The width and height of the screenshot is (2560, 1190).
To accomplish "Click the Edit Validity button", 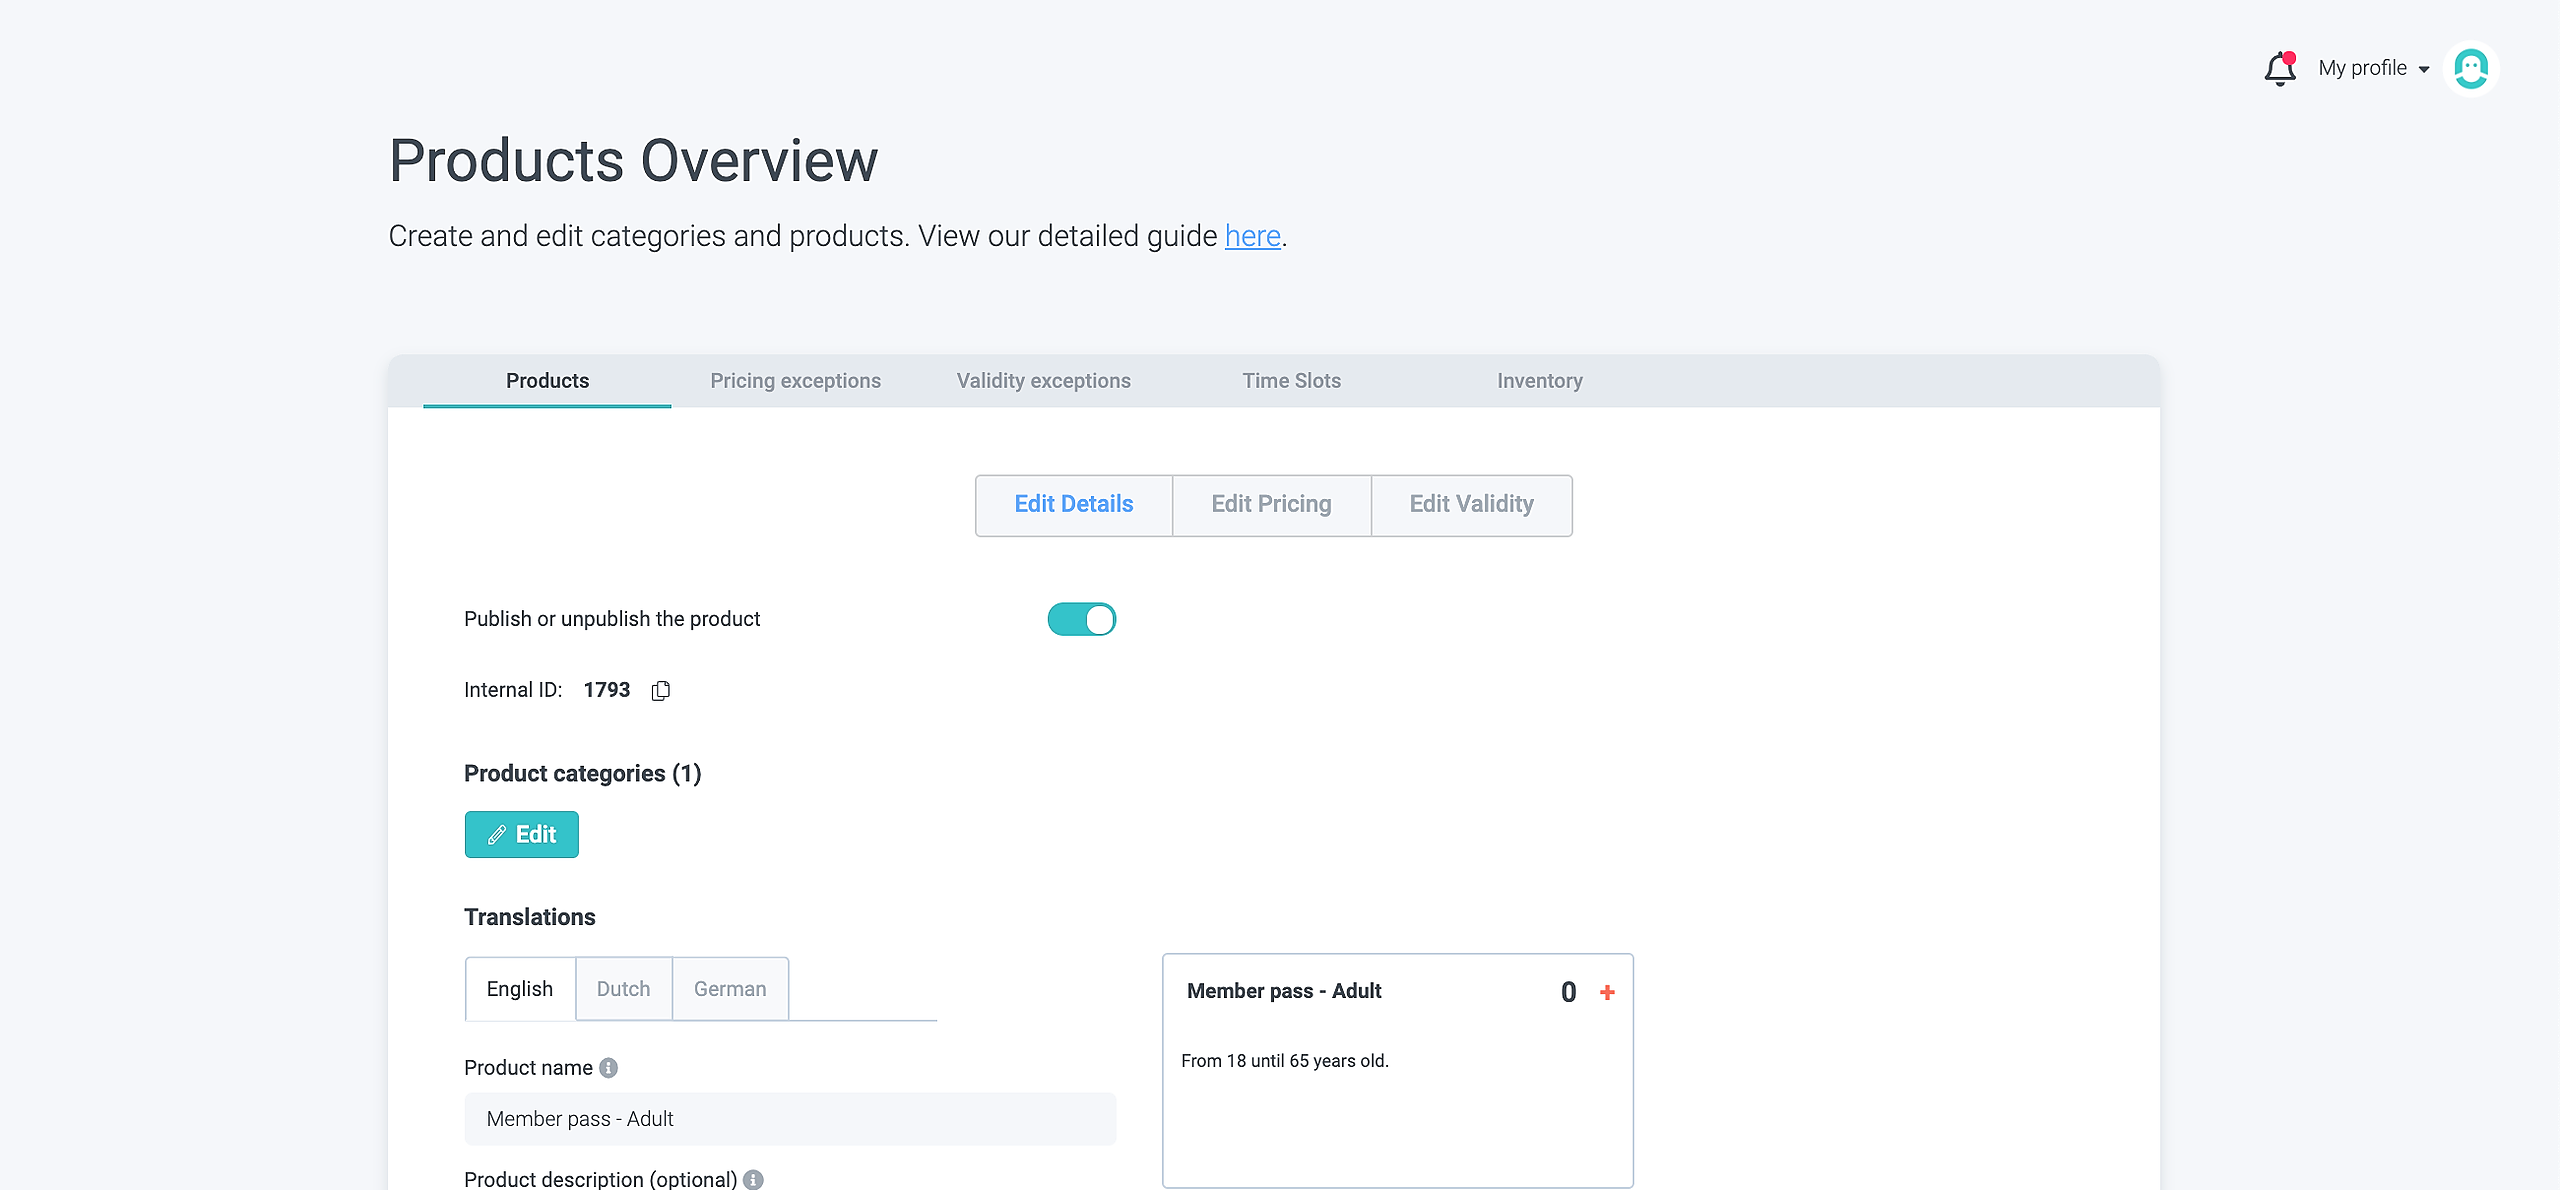I will click(1471, 504).
